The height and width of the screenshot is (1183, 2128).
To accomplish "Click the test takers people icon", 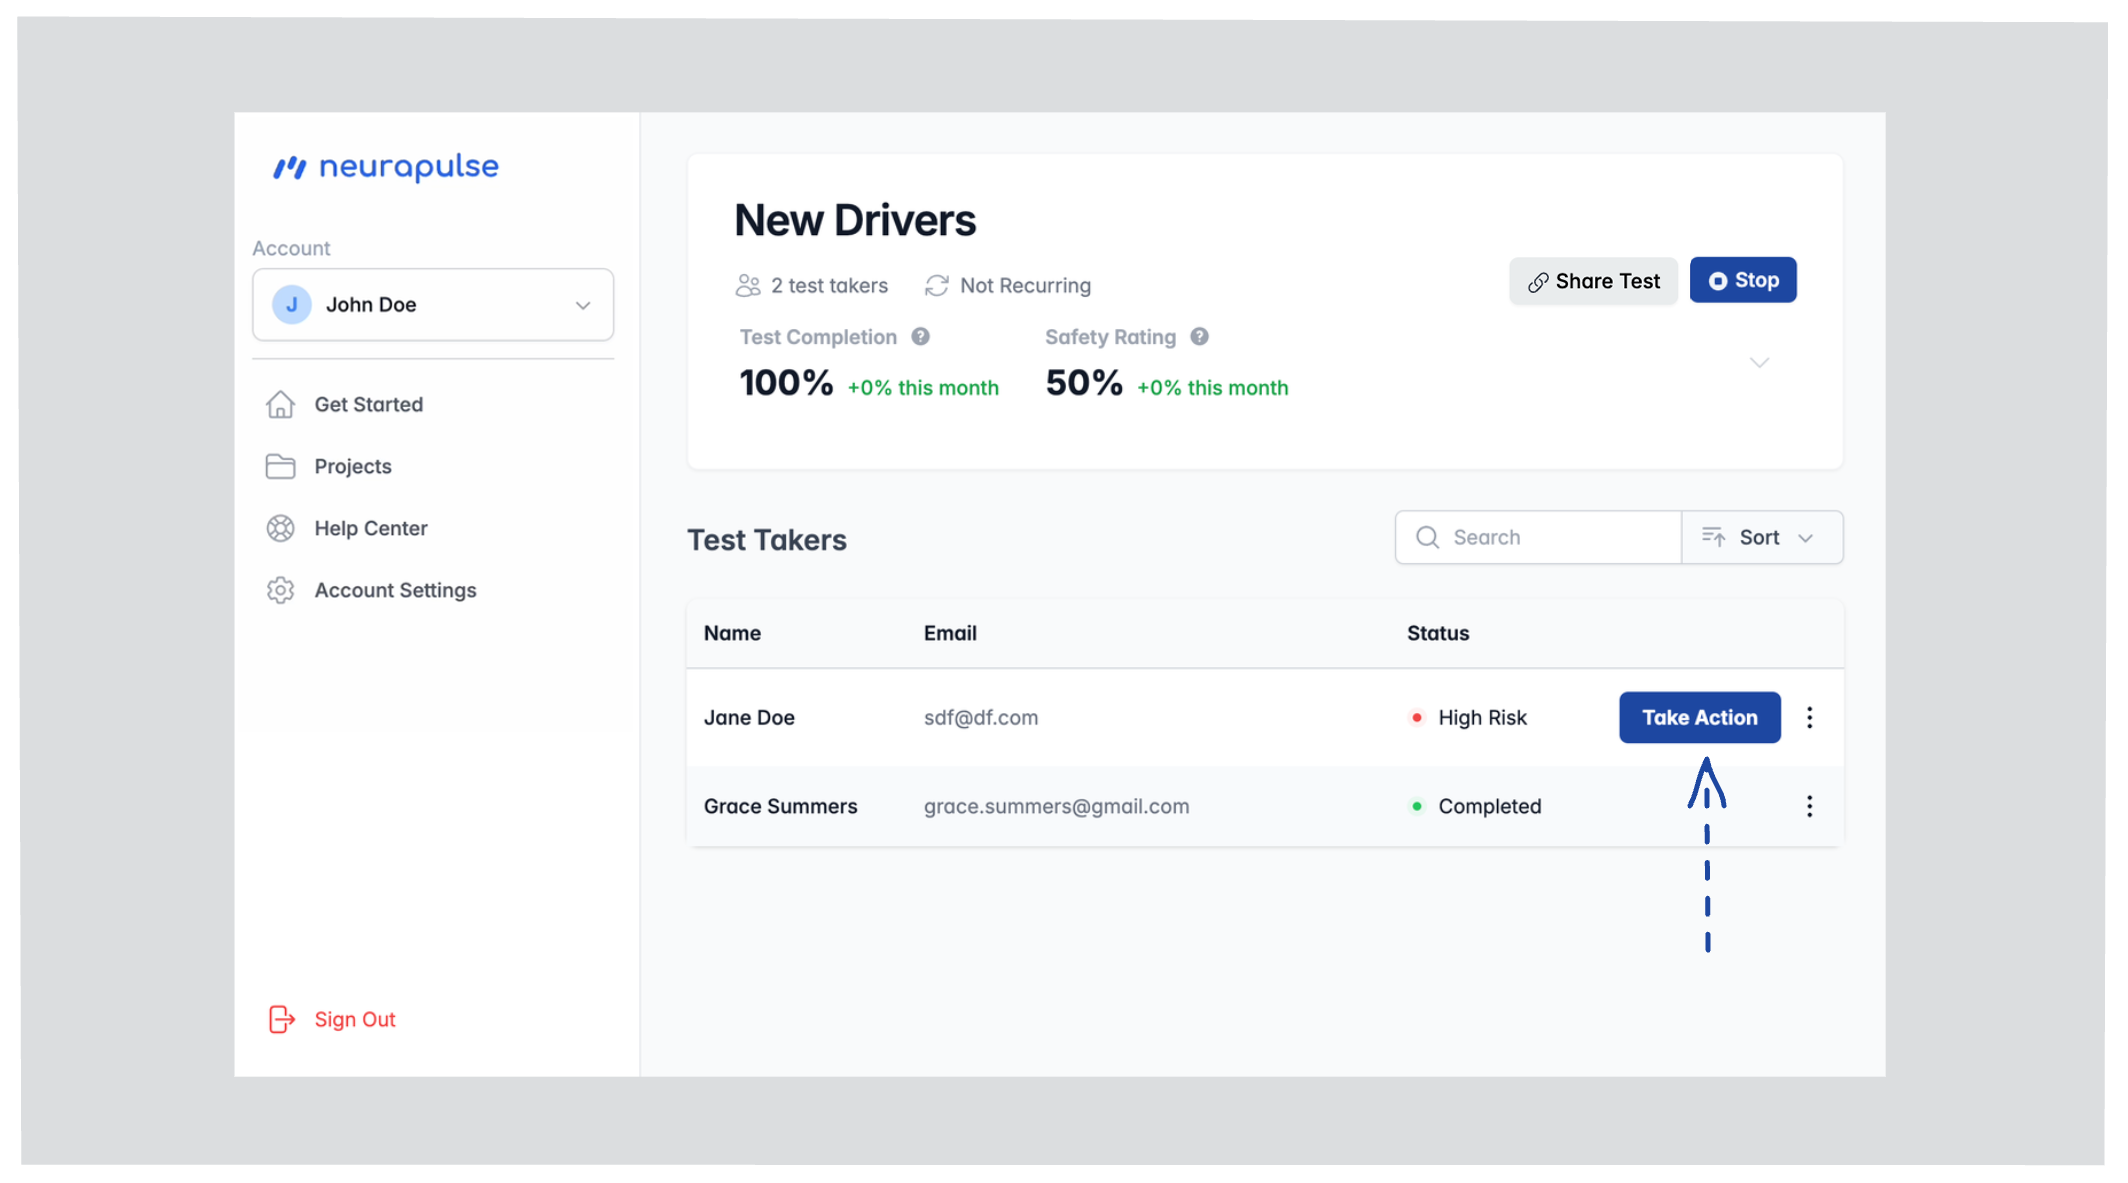I will (x=748, y=286).
